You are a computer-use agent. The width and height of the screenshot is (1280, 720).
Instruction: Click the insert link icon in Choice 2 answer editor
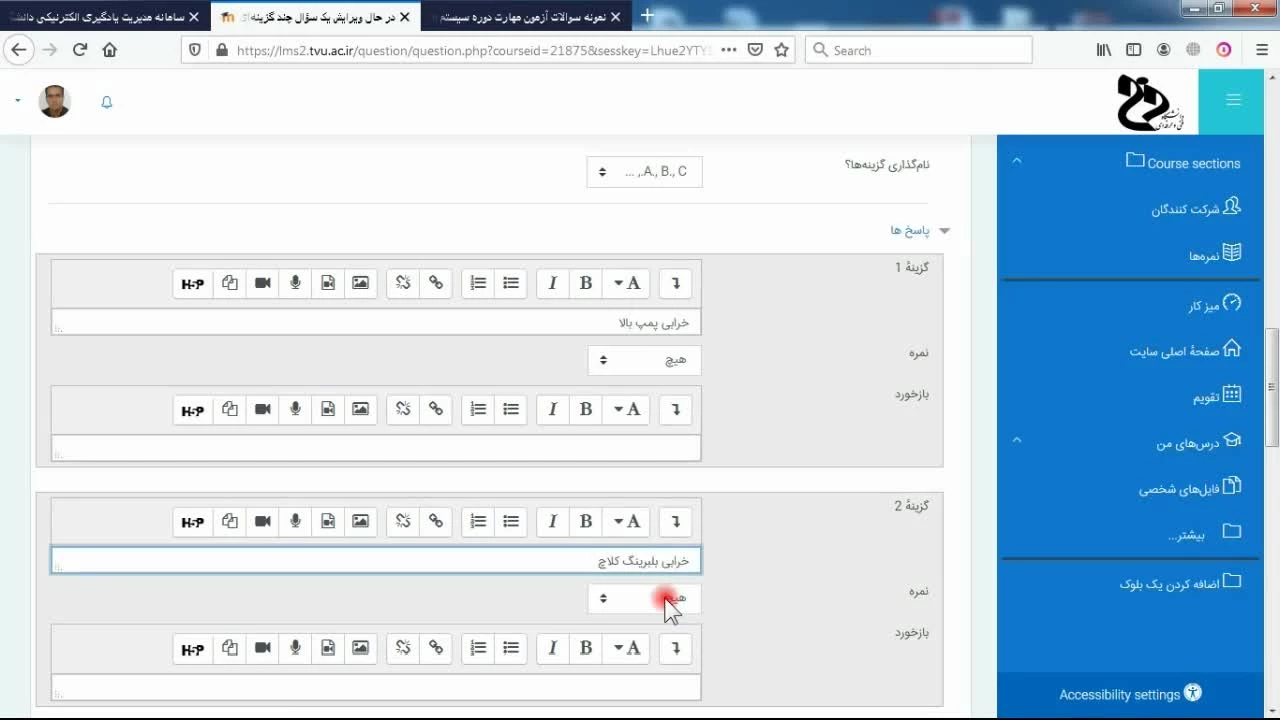(436, 521)
